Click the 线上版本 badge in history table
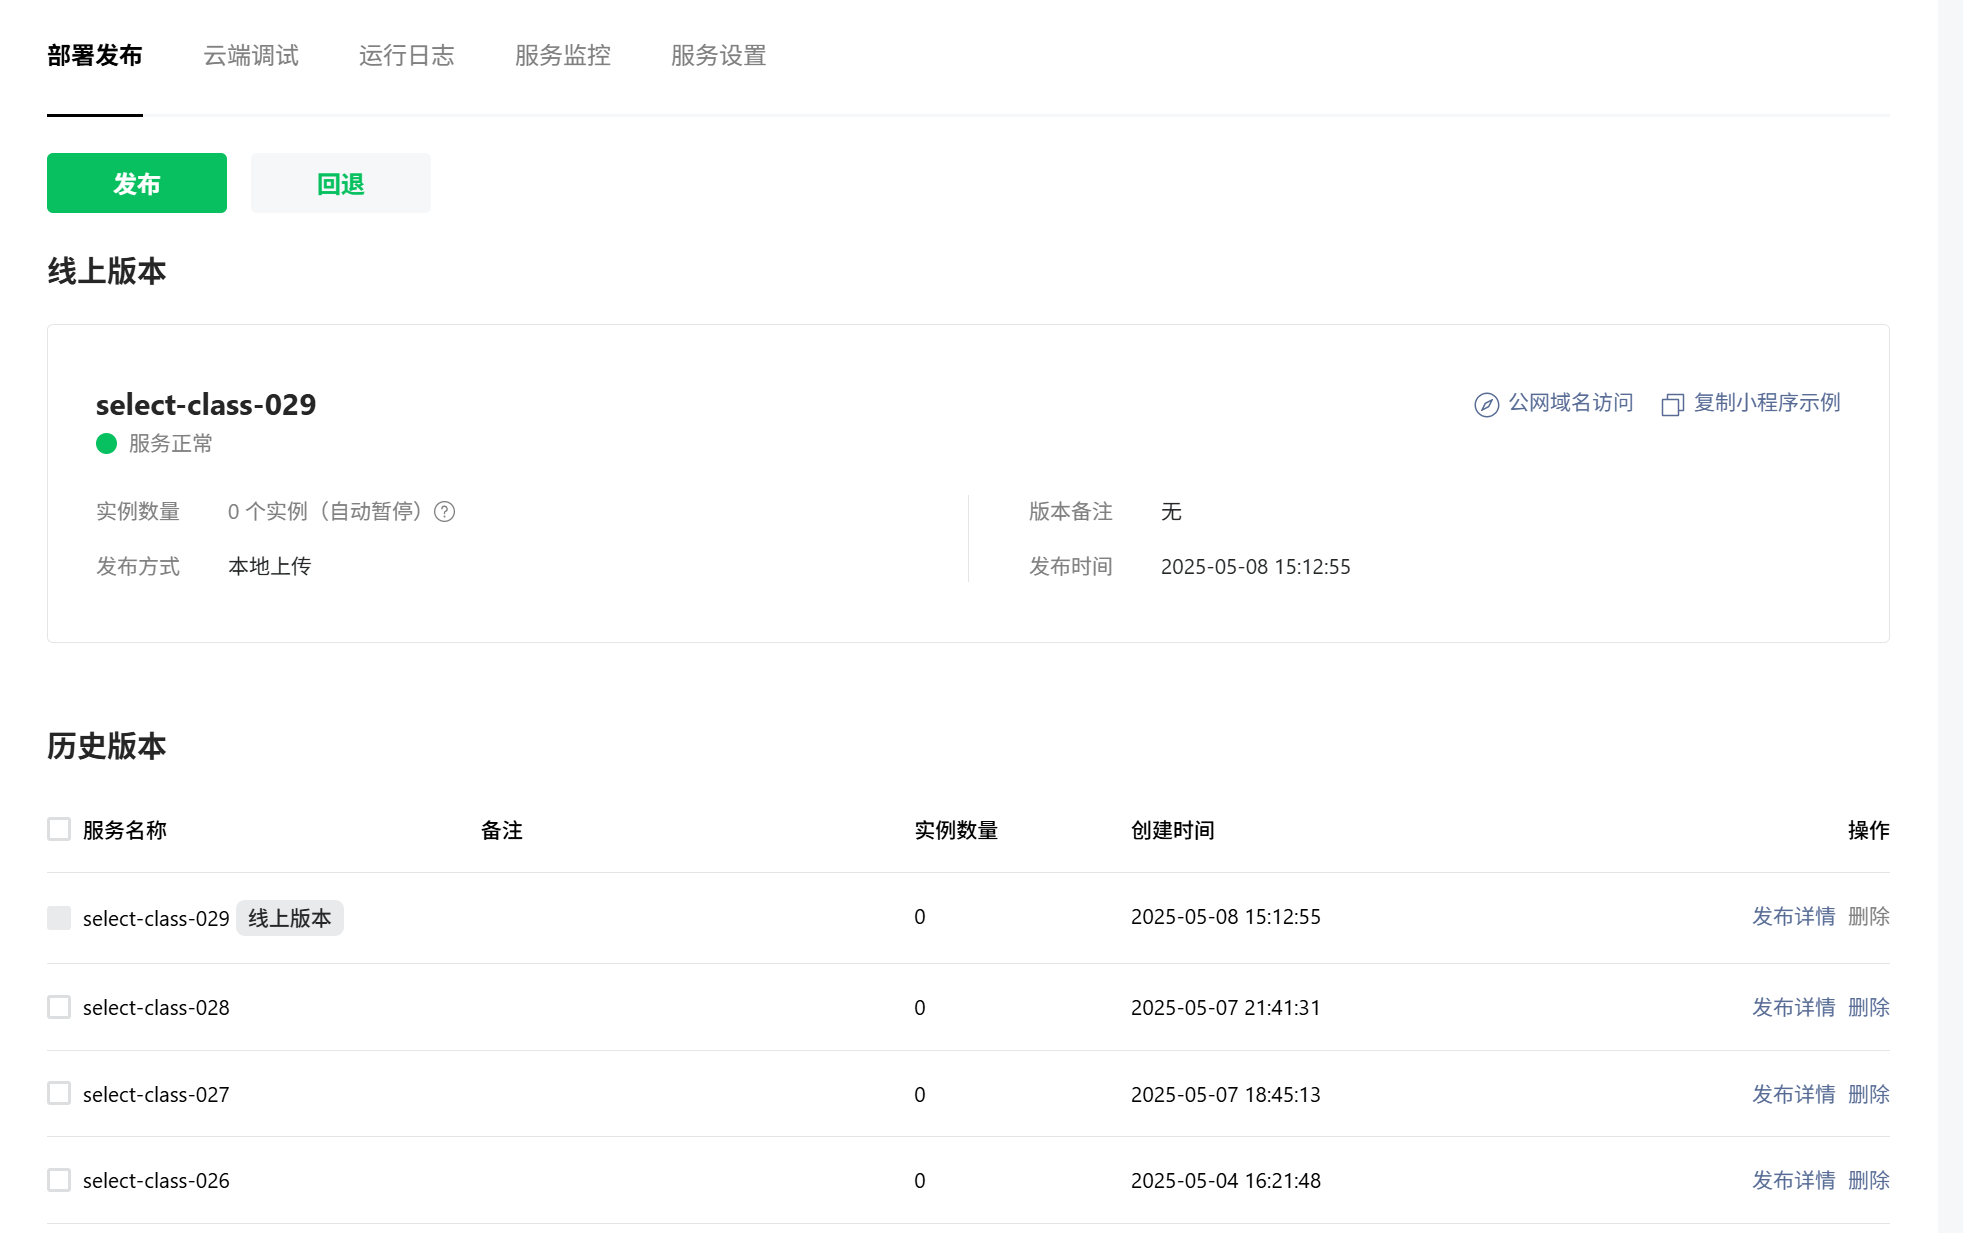The image size is (1963, 1233). pyautogui.click(x=290, y=918)
